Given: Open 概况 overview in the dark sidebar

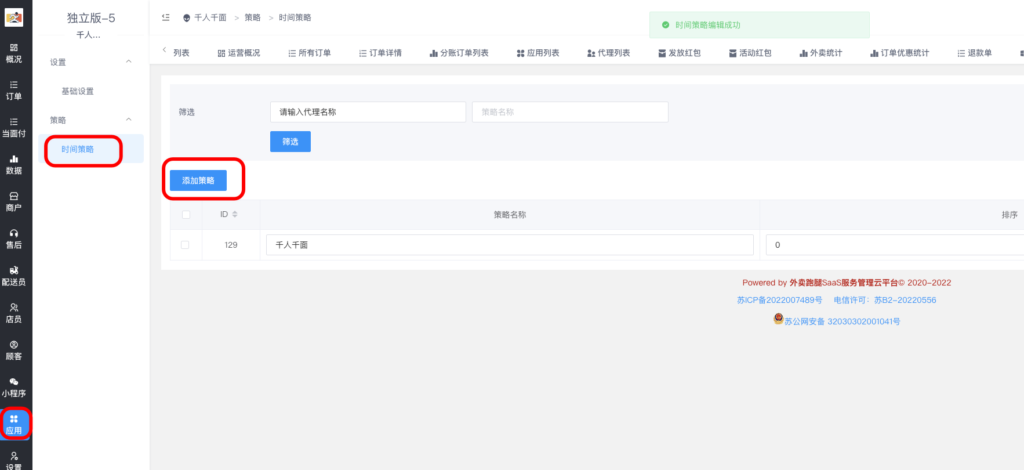Looking at the screenshot, I should coord(14,53).
